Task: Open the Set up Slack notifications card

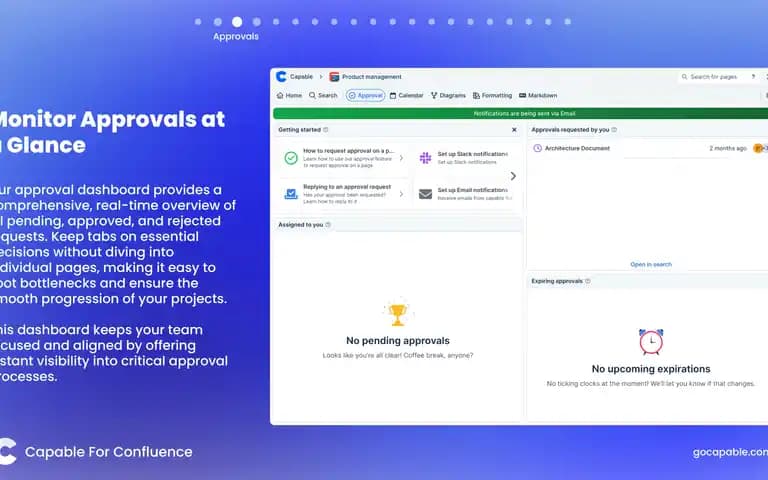Action: [463, 158]
